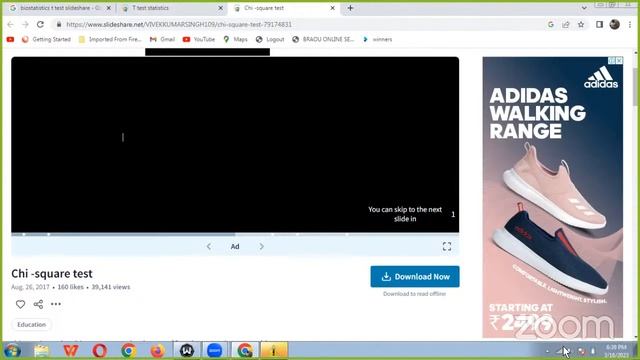Click the 160 likes count
This screenshot has width=640, height=360.
(70, 287)
